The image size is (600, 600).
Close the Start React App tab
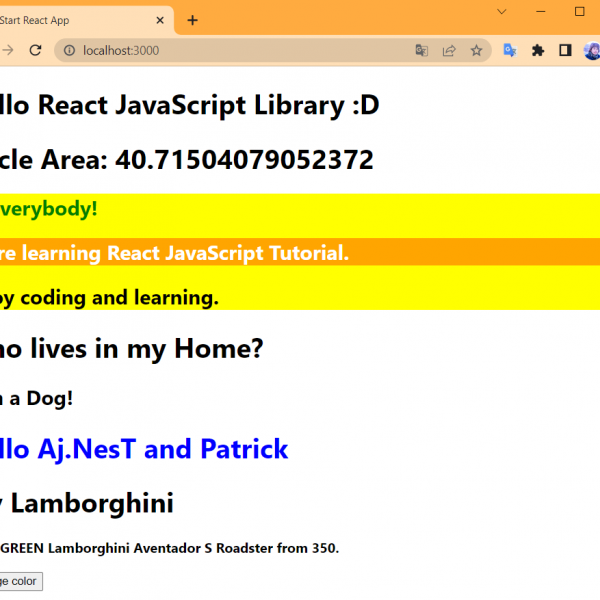(x=160, y=20)
